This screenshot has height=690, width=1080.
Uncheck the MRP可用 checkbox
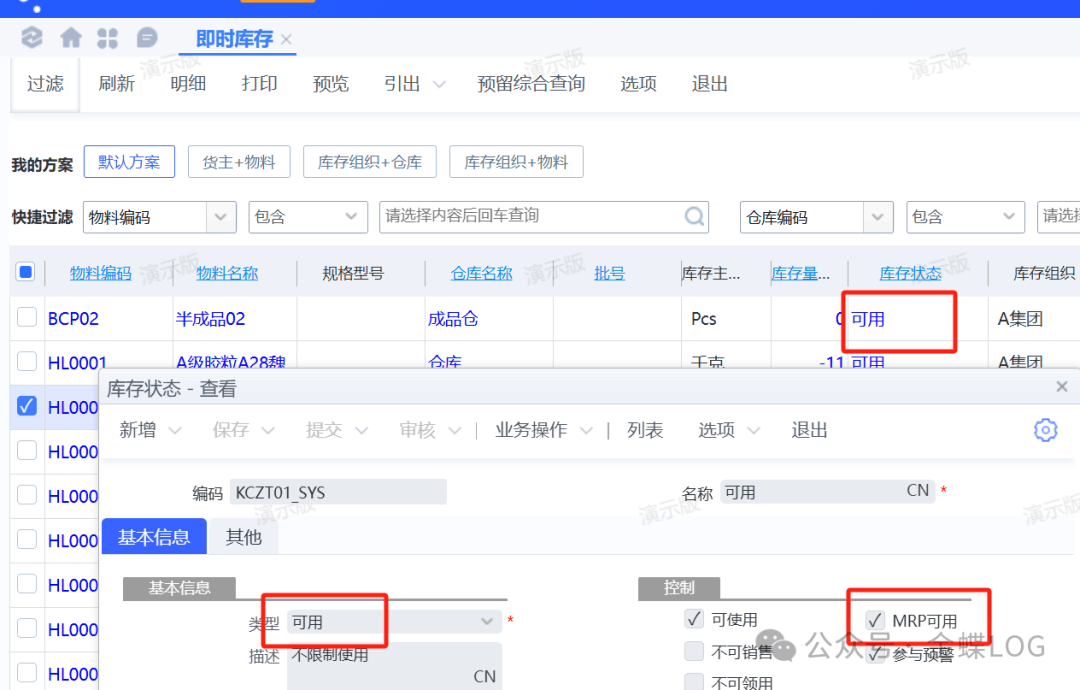click(x=875, y=620)
